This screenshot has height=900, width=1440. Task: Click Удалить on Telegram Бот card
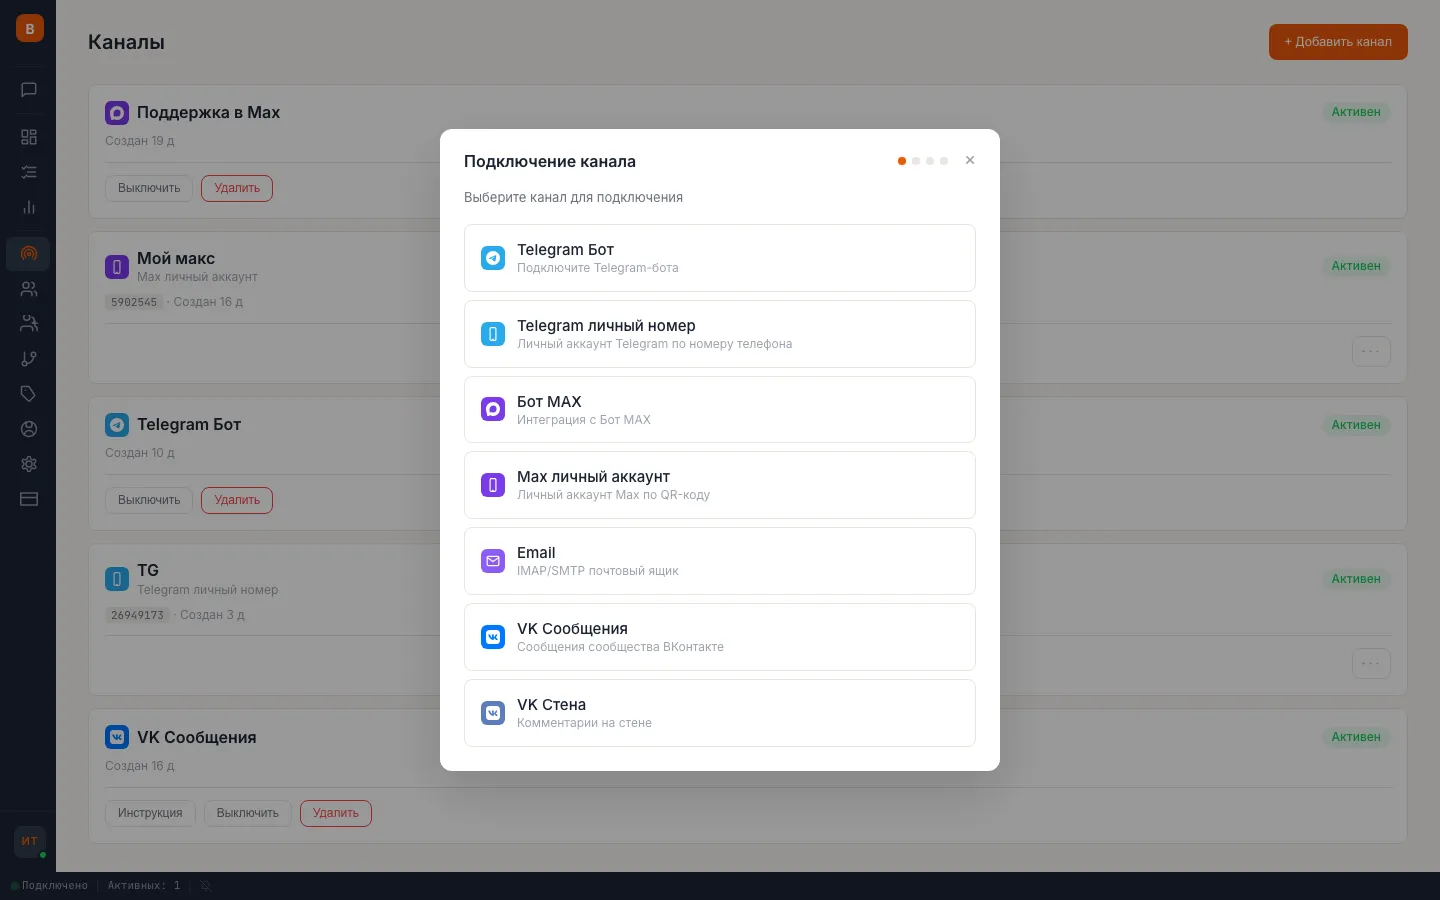[237, 500]
